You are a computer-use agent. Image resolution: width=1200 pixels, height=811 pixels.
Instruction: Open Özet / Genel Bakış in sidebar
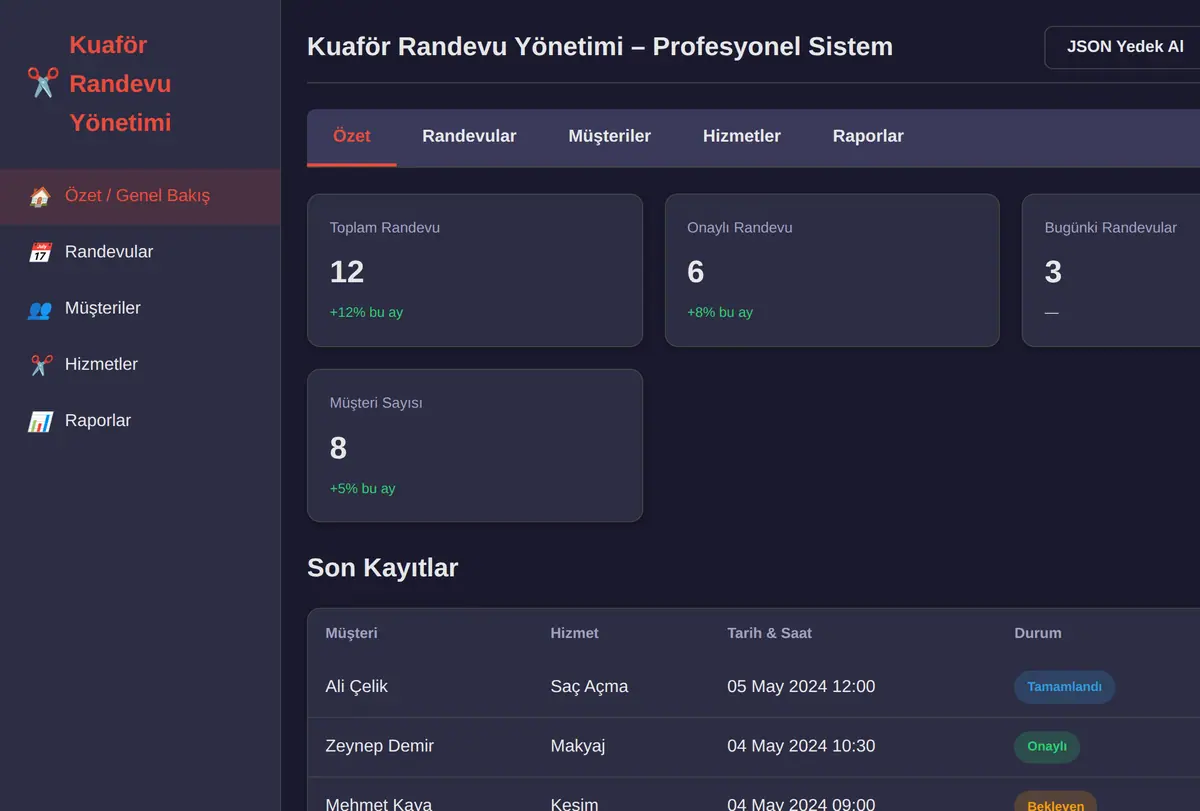pos(140,196)
